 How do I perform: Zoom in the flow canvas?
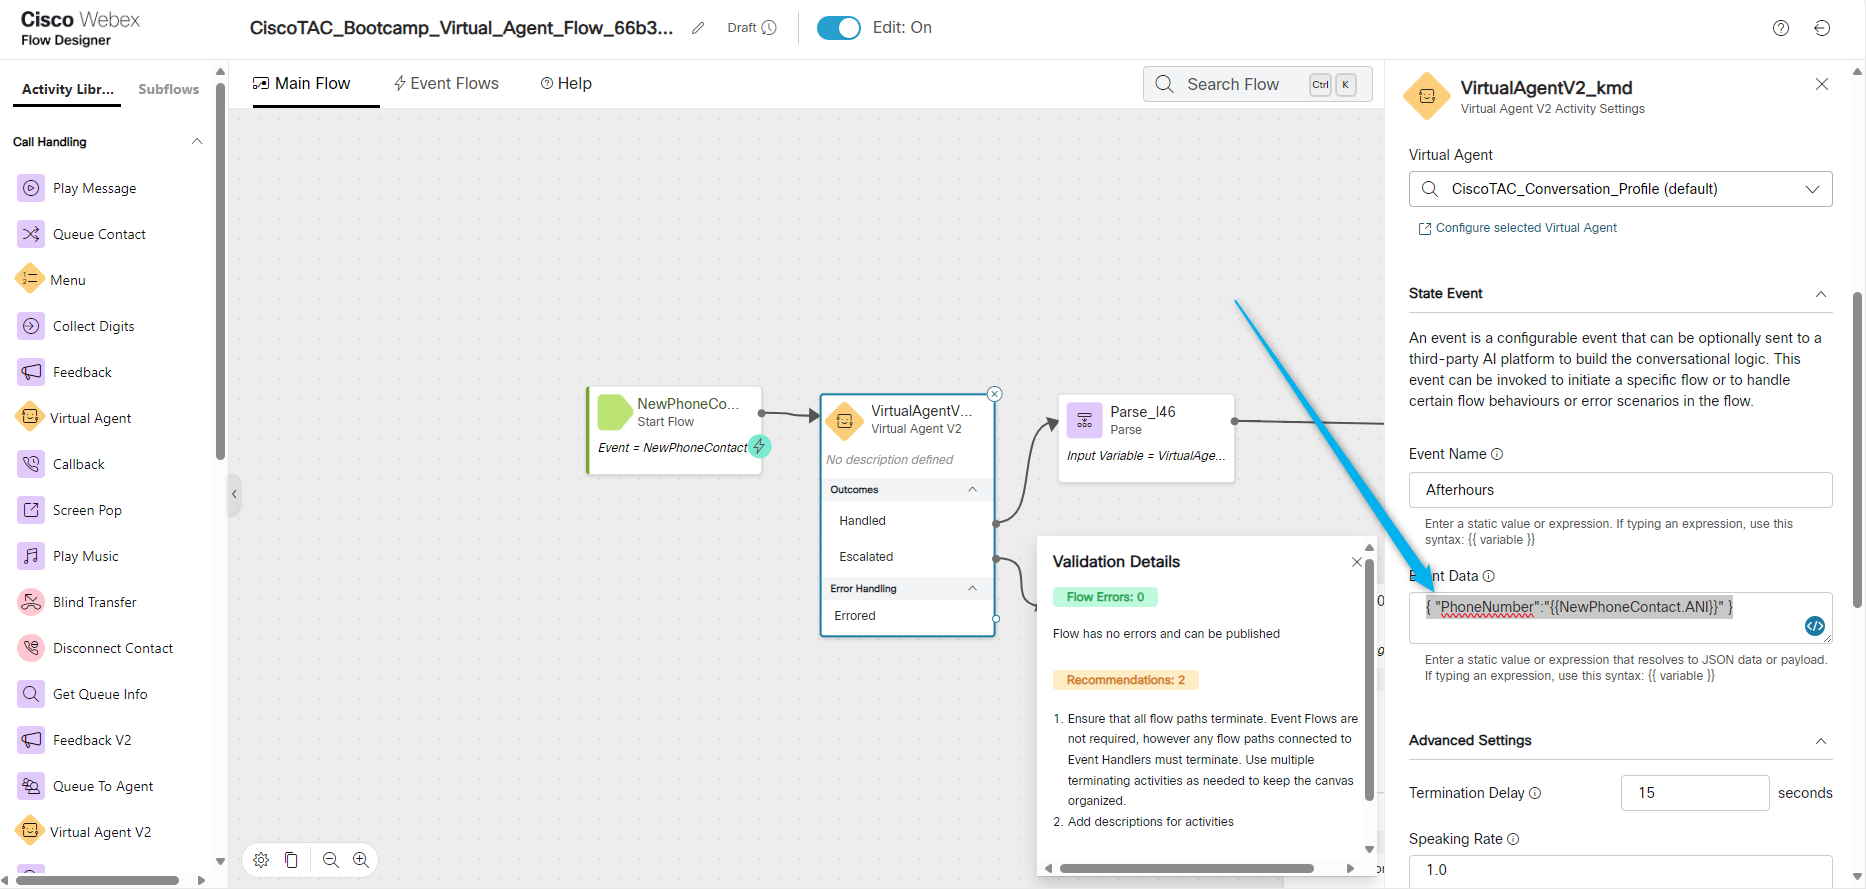point(361,860)
